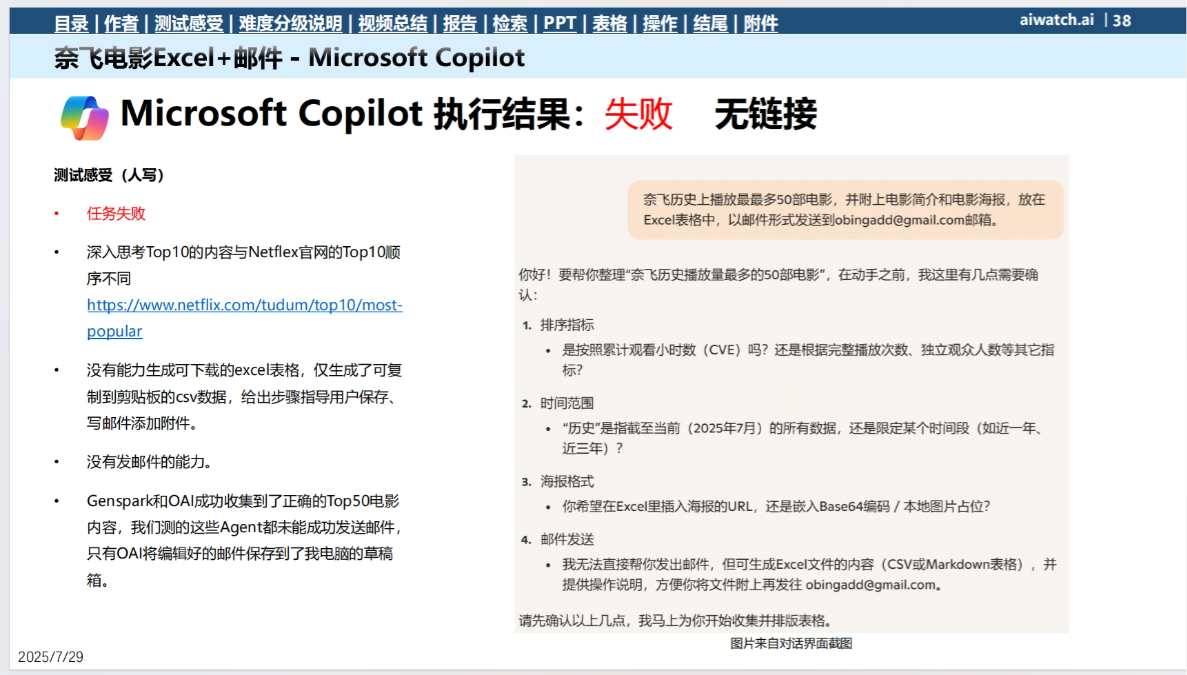Open the 表格 navigation link
This screenshot has height=675, width=1187.
(609, 23)
